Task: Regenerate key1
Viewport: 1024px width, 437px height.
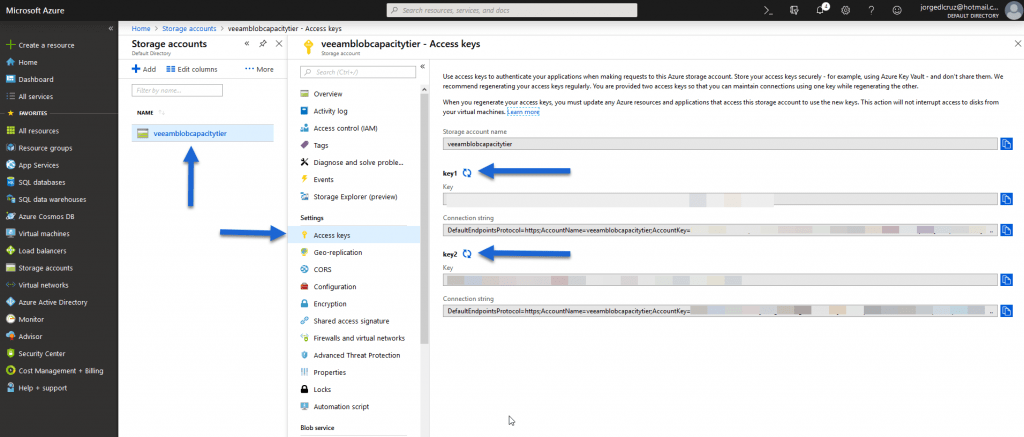Action: (467, 173)
